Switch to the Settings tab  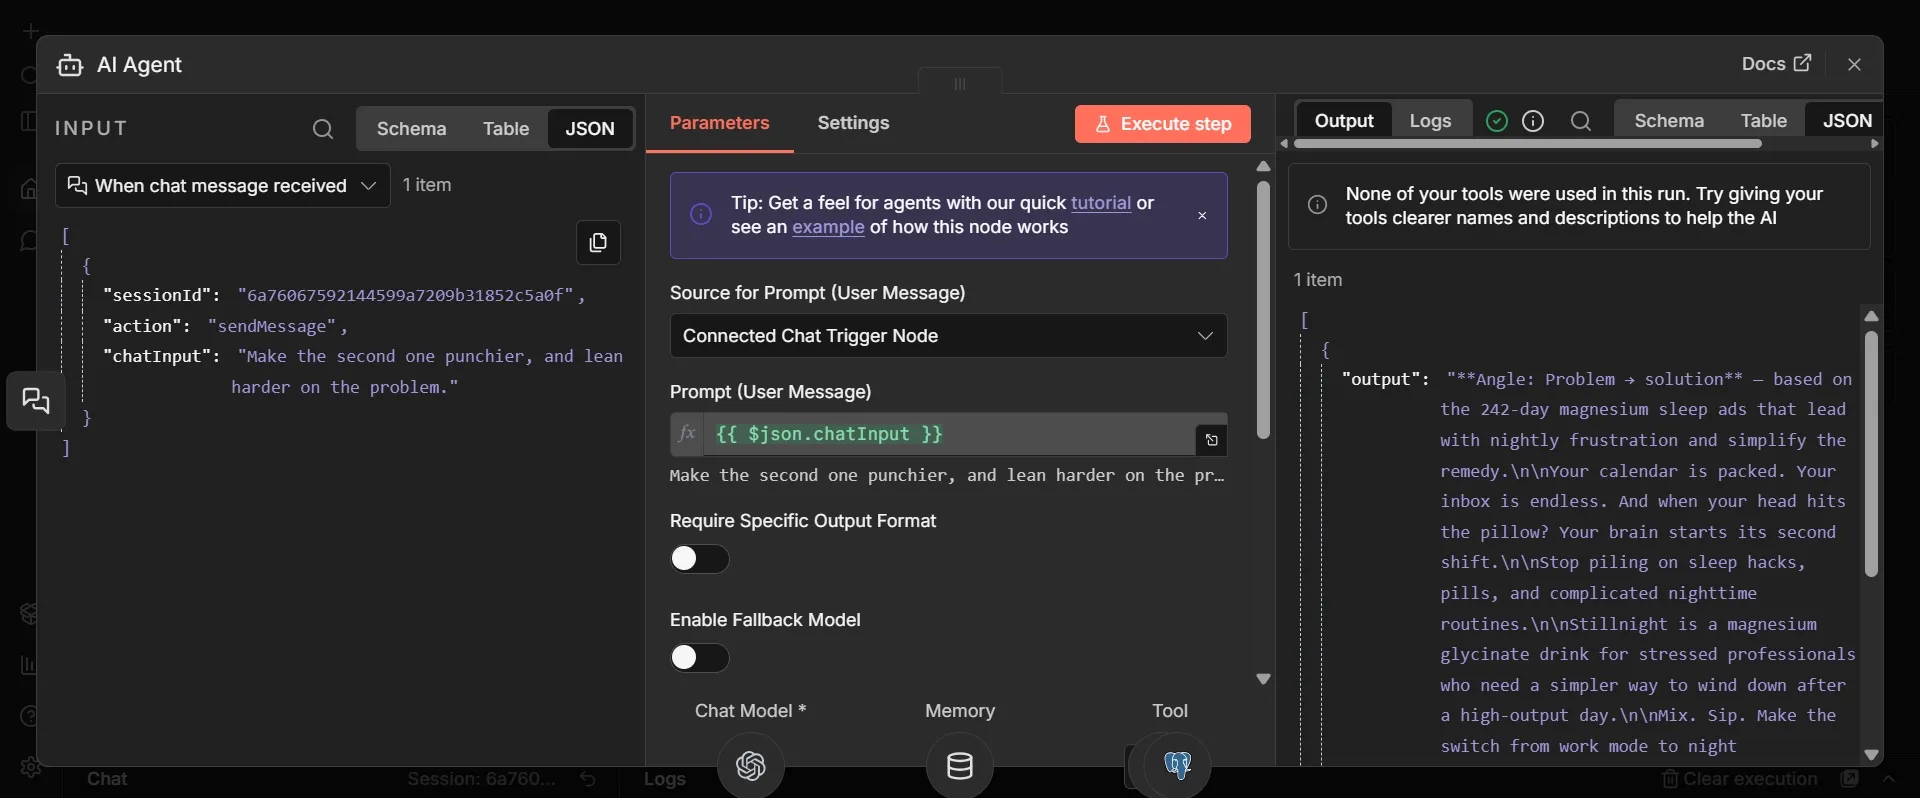(853, 123)
